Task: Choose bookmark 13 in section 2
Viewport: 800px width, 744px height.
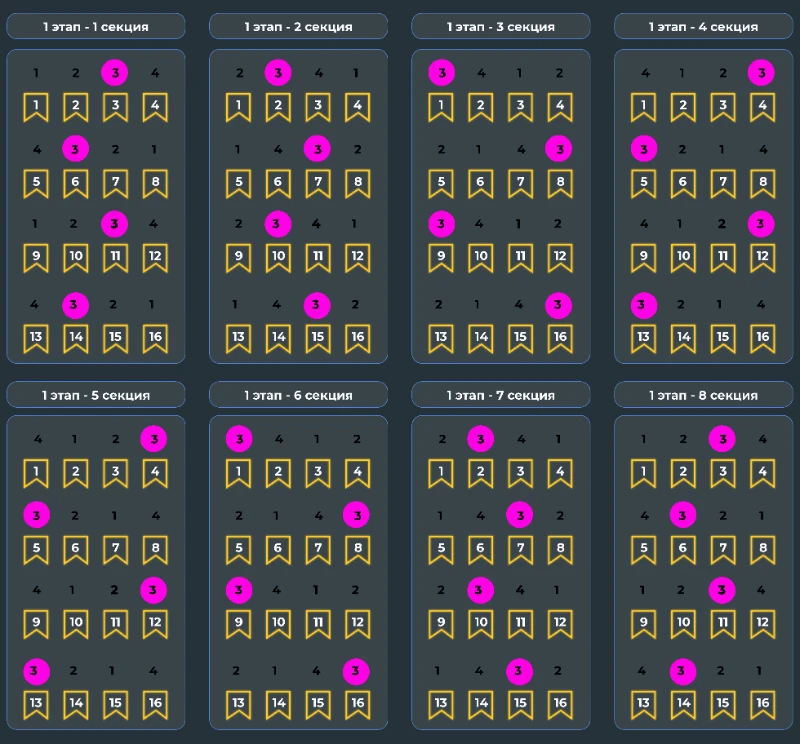Action: point(238,338)
